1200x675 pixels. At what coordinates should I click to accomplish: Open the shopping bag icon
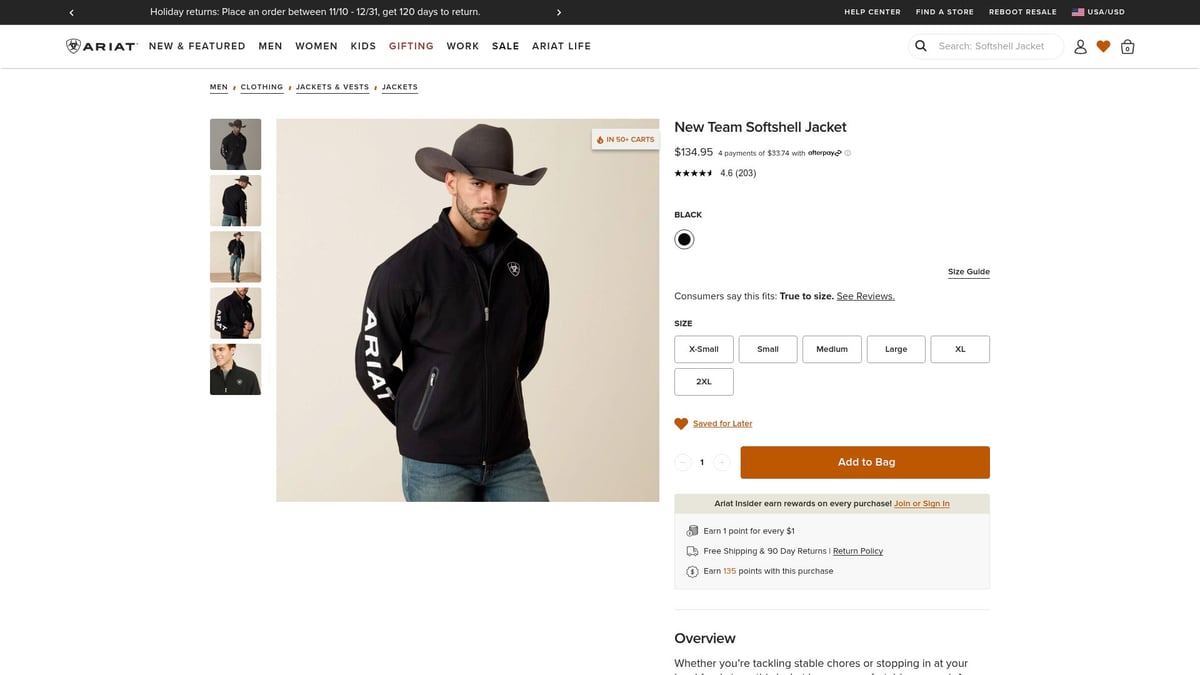coord(1127,46)
